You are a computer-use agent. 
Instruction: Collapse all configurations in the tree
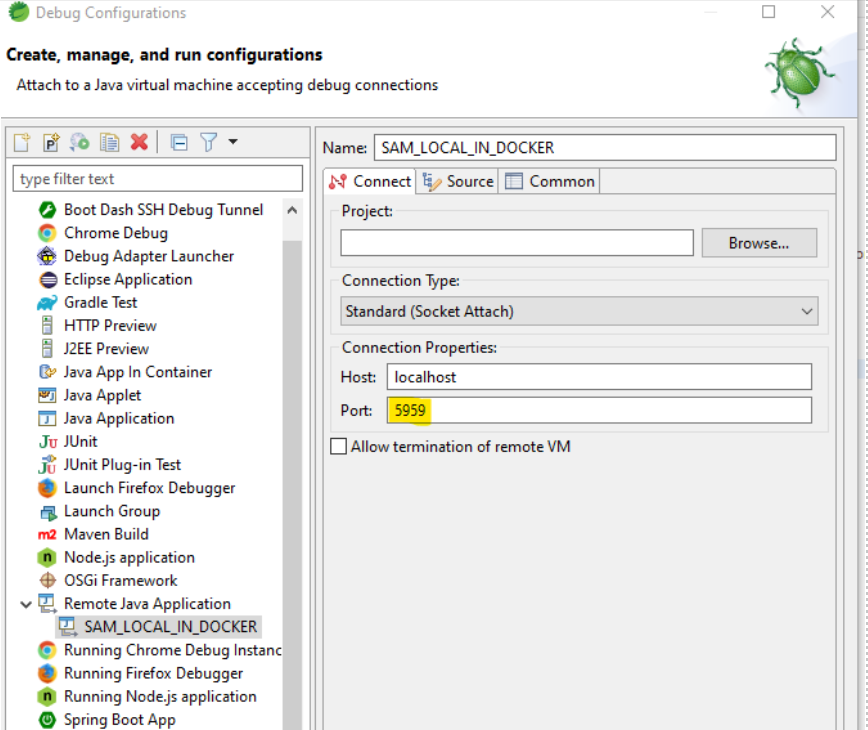tap(179, 142)
